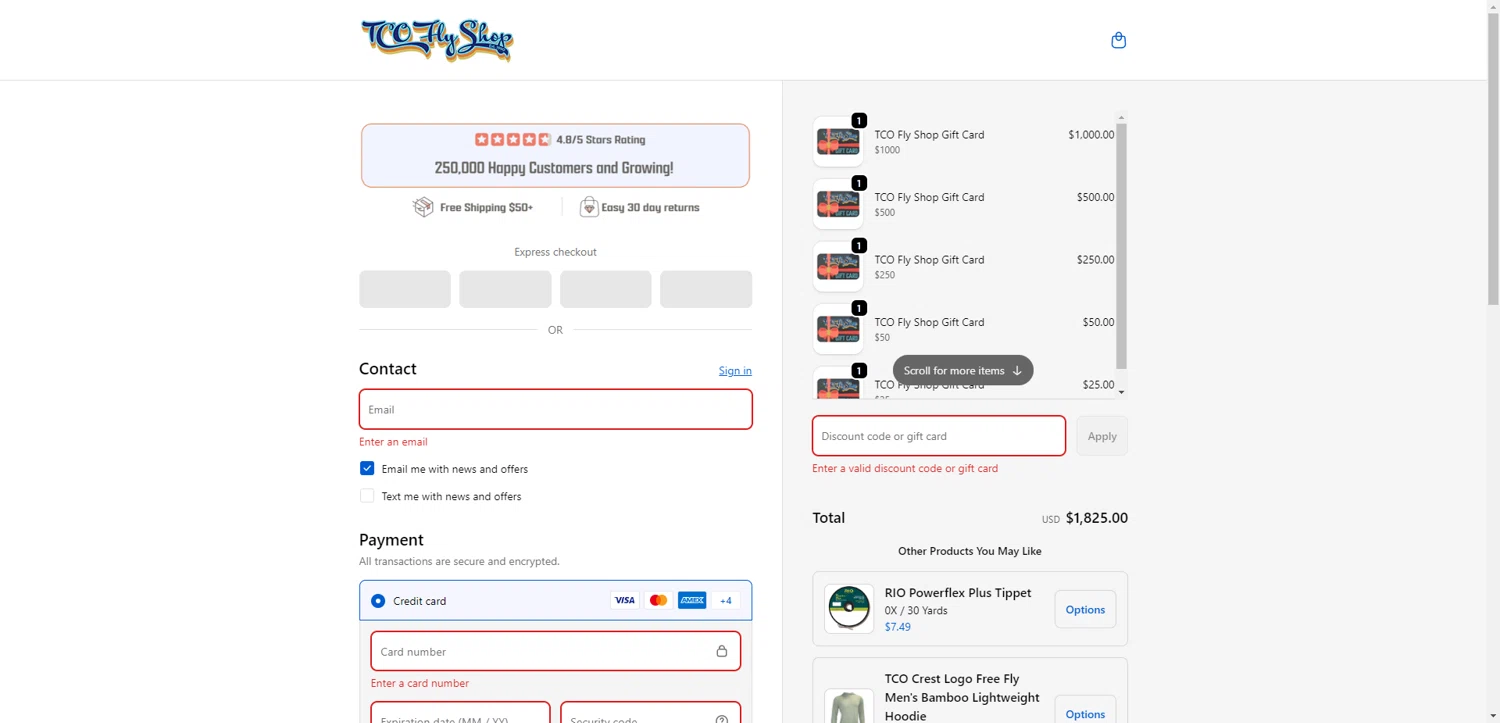This screenshot has width=1500, height=723.
Task: Click the second express checkout button
Action: click(x=505, y=289)
